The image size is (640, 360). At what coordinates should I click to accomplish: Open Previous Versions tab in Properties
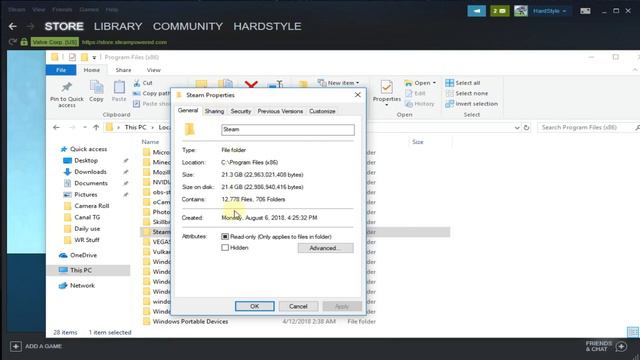pos(280,111)
